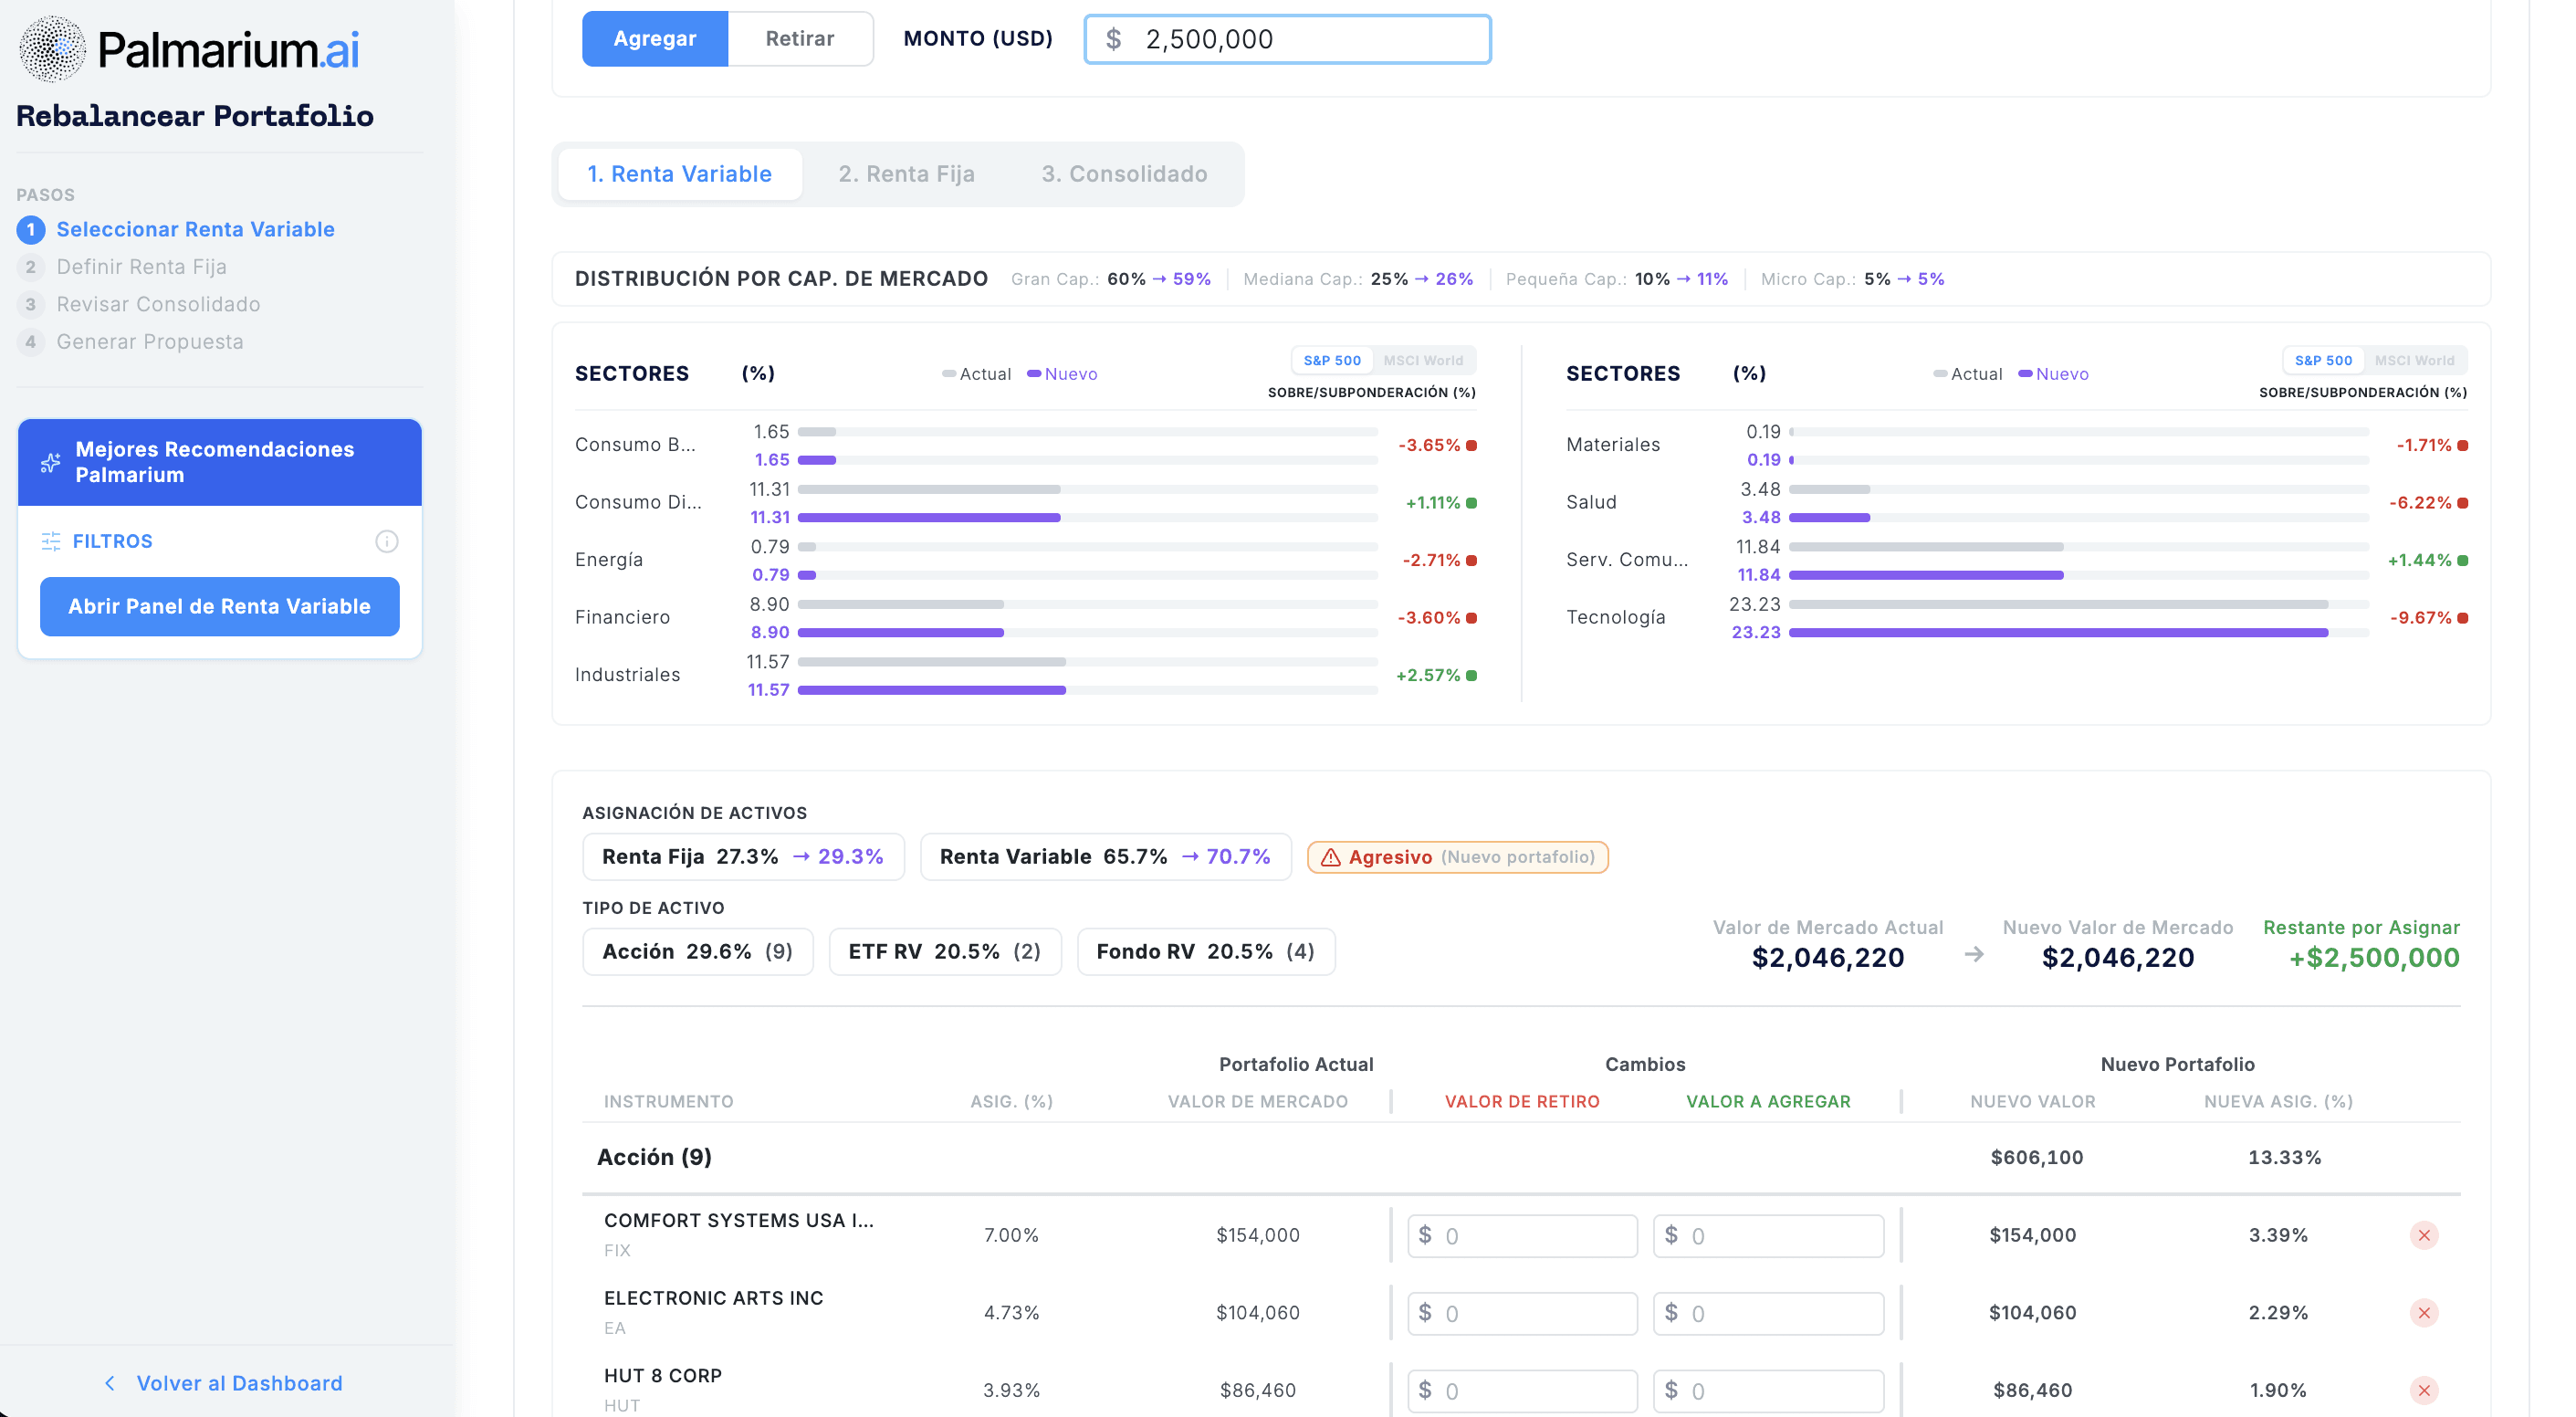Click the ETF RV 20.5% (2) type chip
This screenshot has width=2576, height=1417.
click(x=945, y=952)
